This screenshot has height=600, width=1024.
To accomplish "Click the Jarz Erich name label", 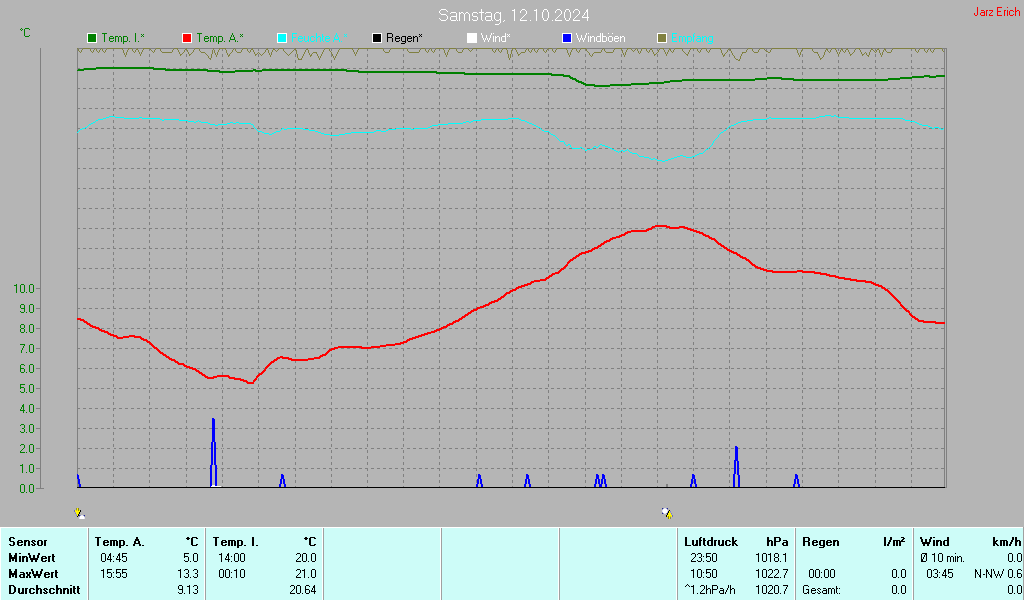I will (x=997, y=12).
